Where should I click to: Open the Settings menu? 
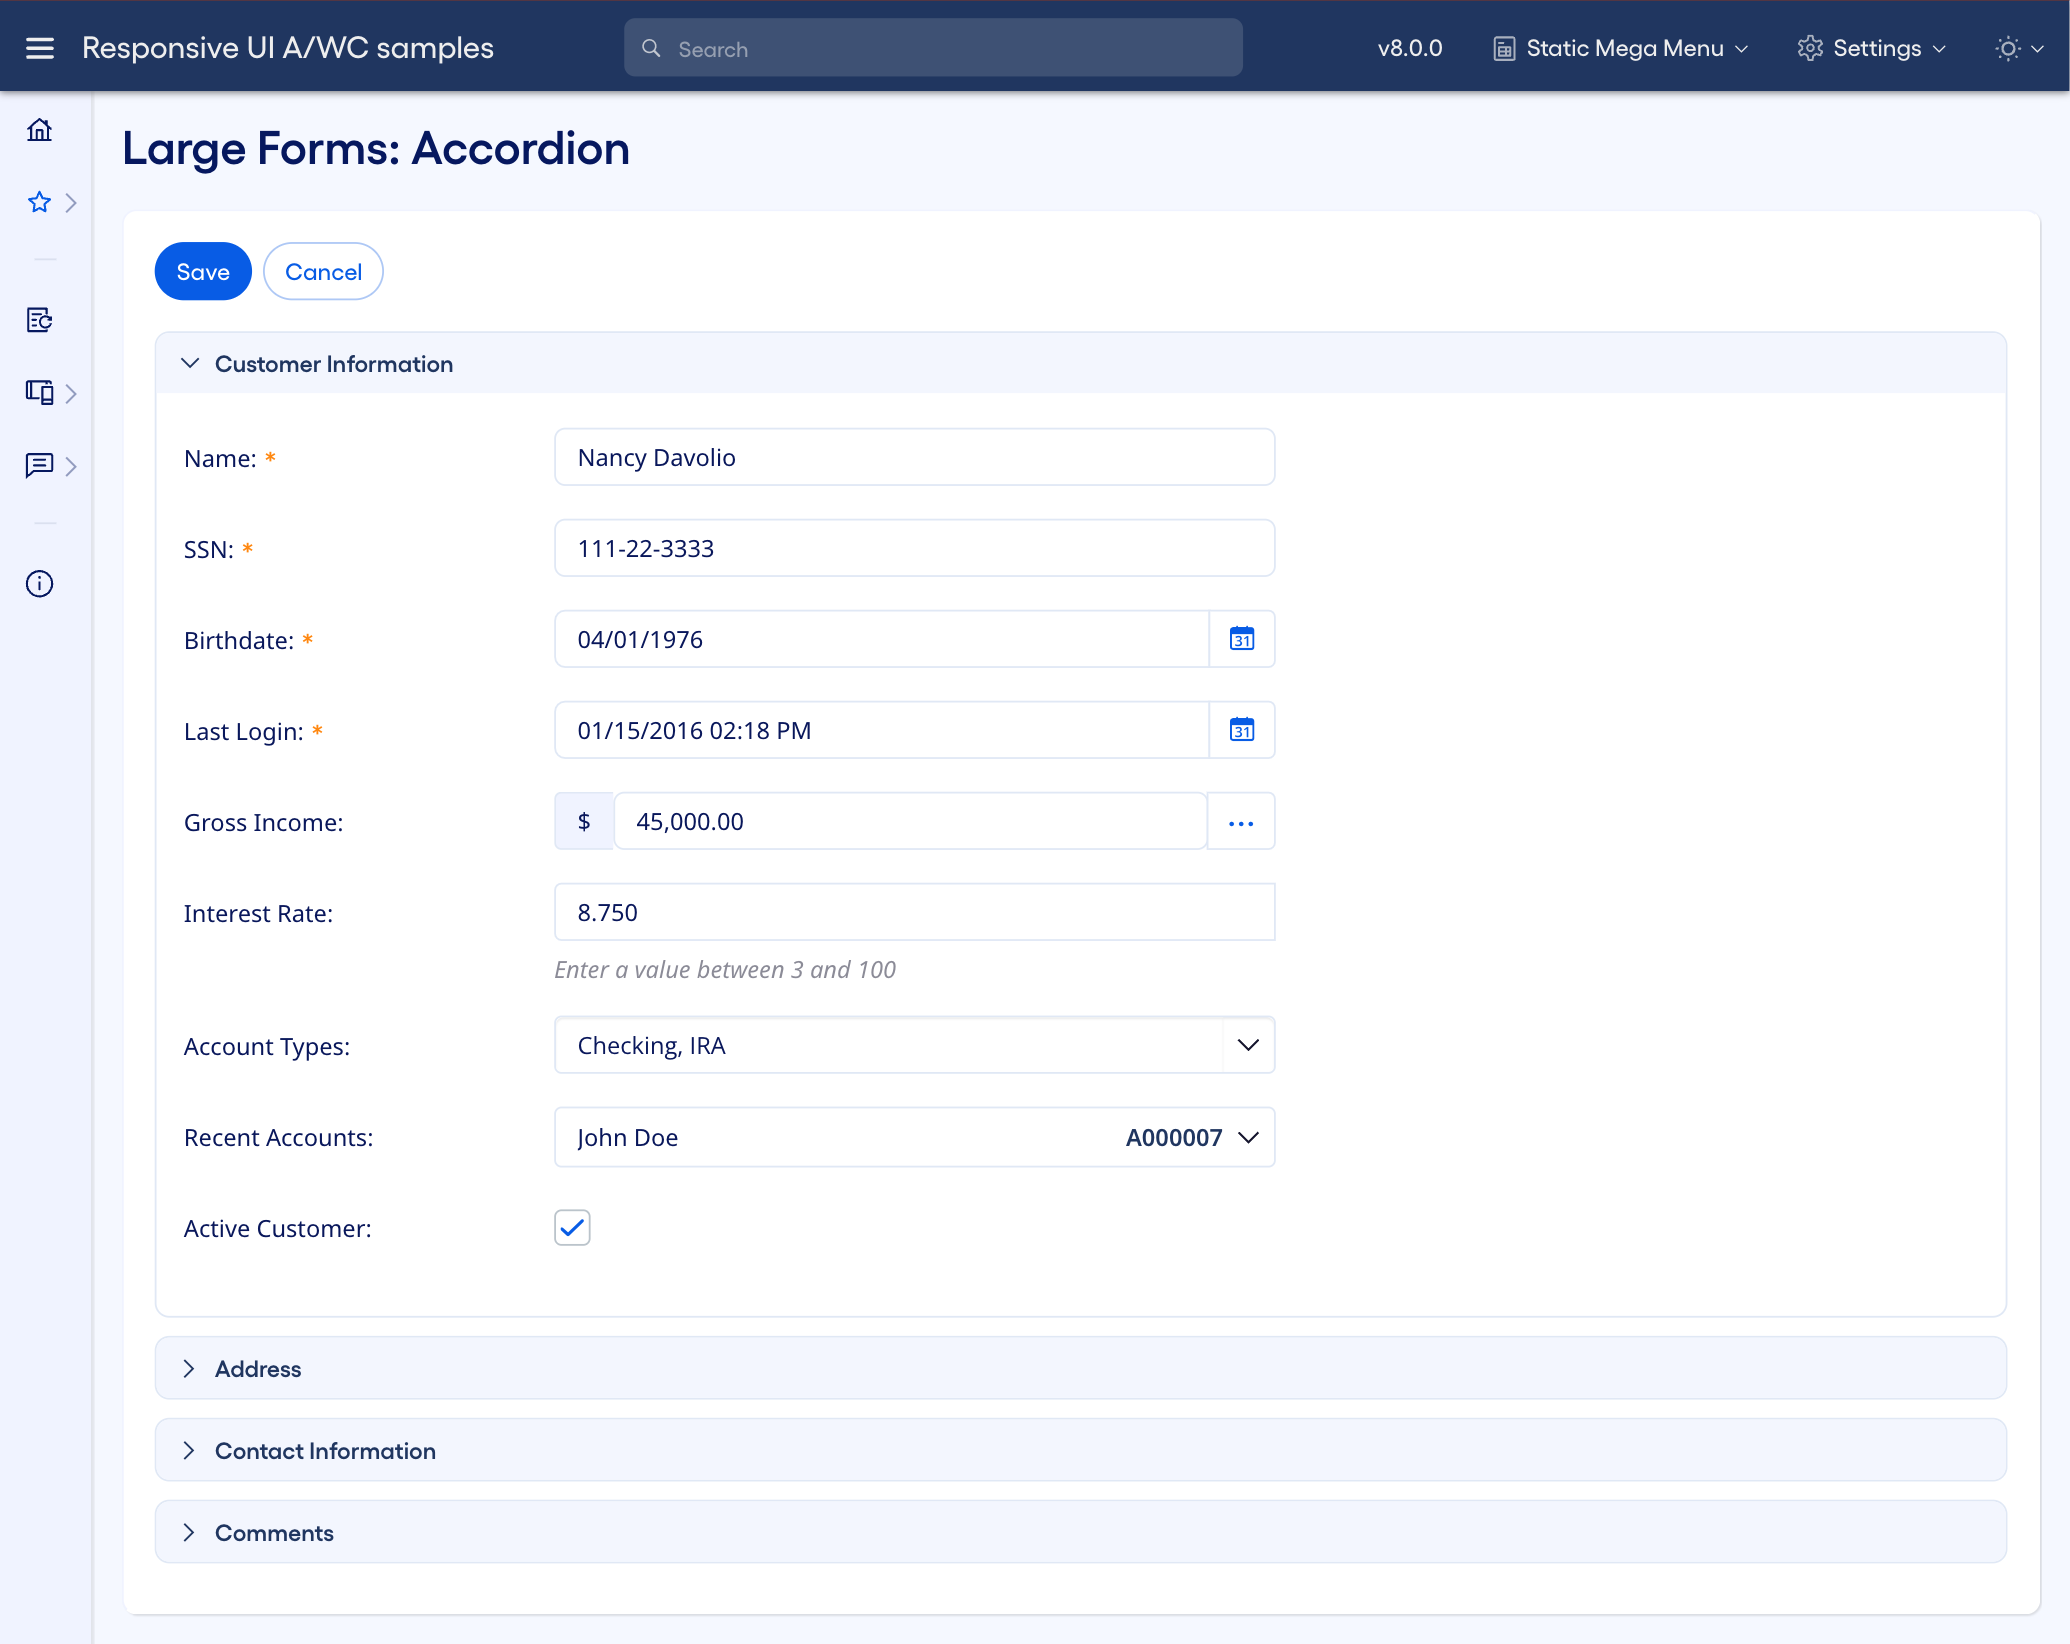coord(1871,47)
